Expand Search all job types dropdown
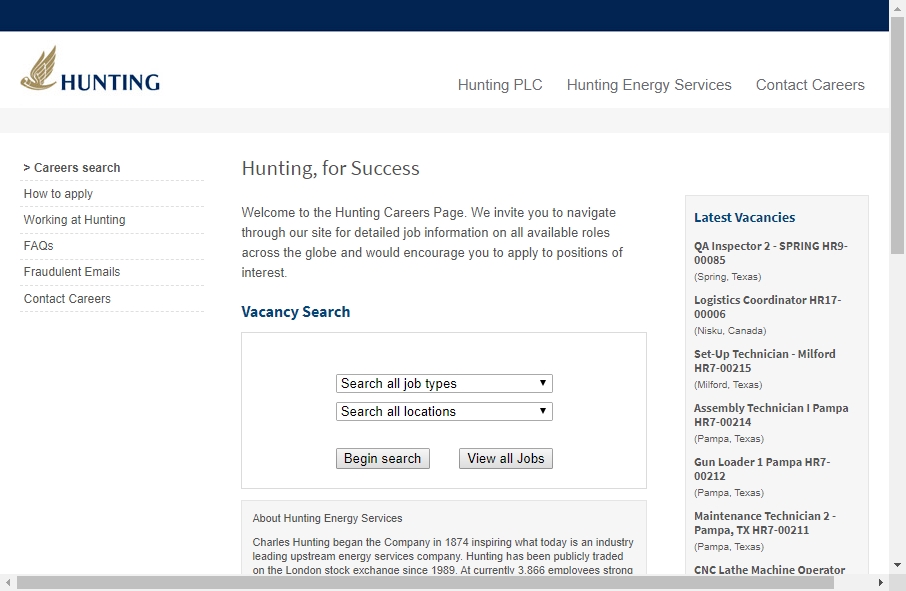 click(444, 384)
